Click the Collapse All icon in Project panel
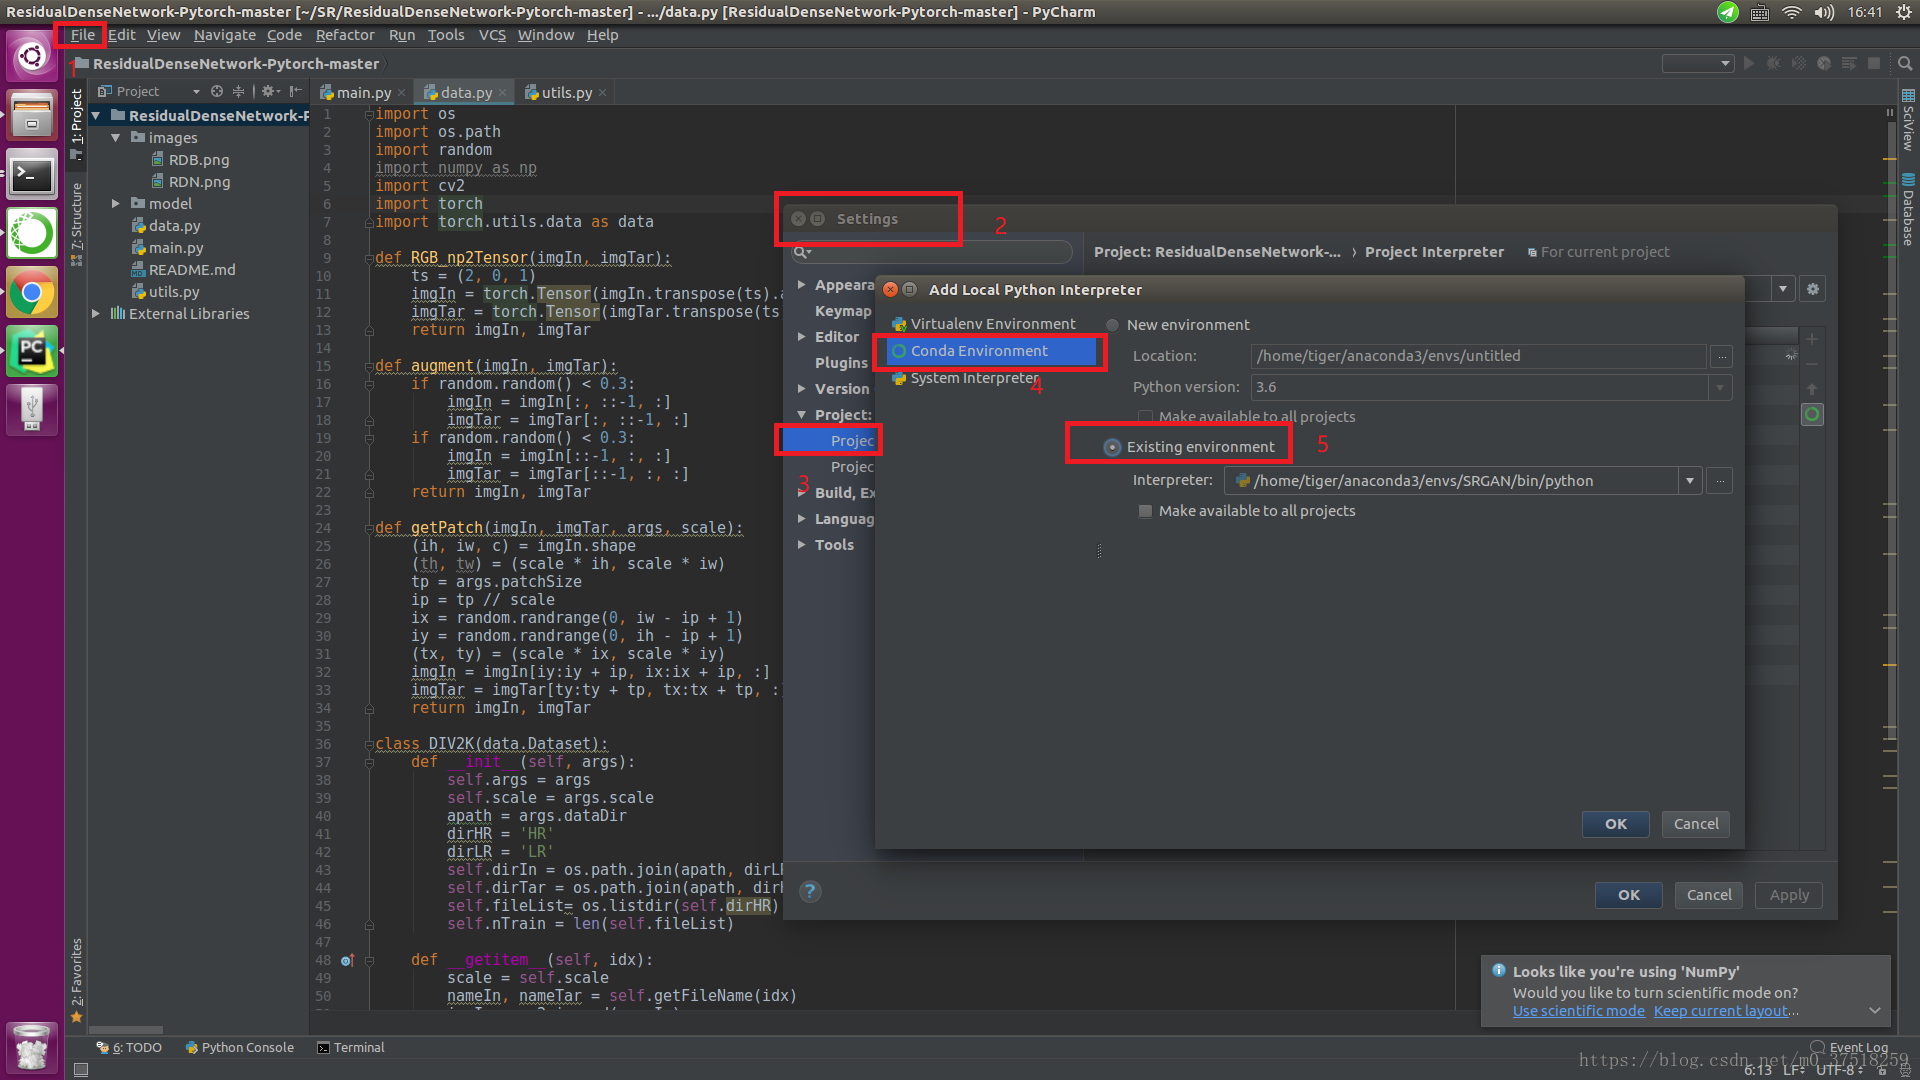 coord(238,91)
